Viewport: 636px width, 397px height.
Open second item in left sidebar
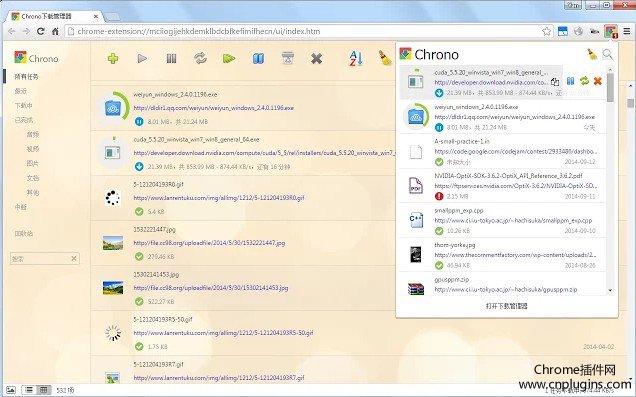21,91
